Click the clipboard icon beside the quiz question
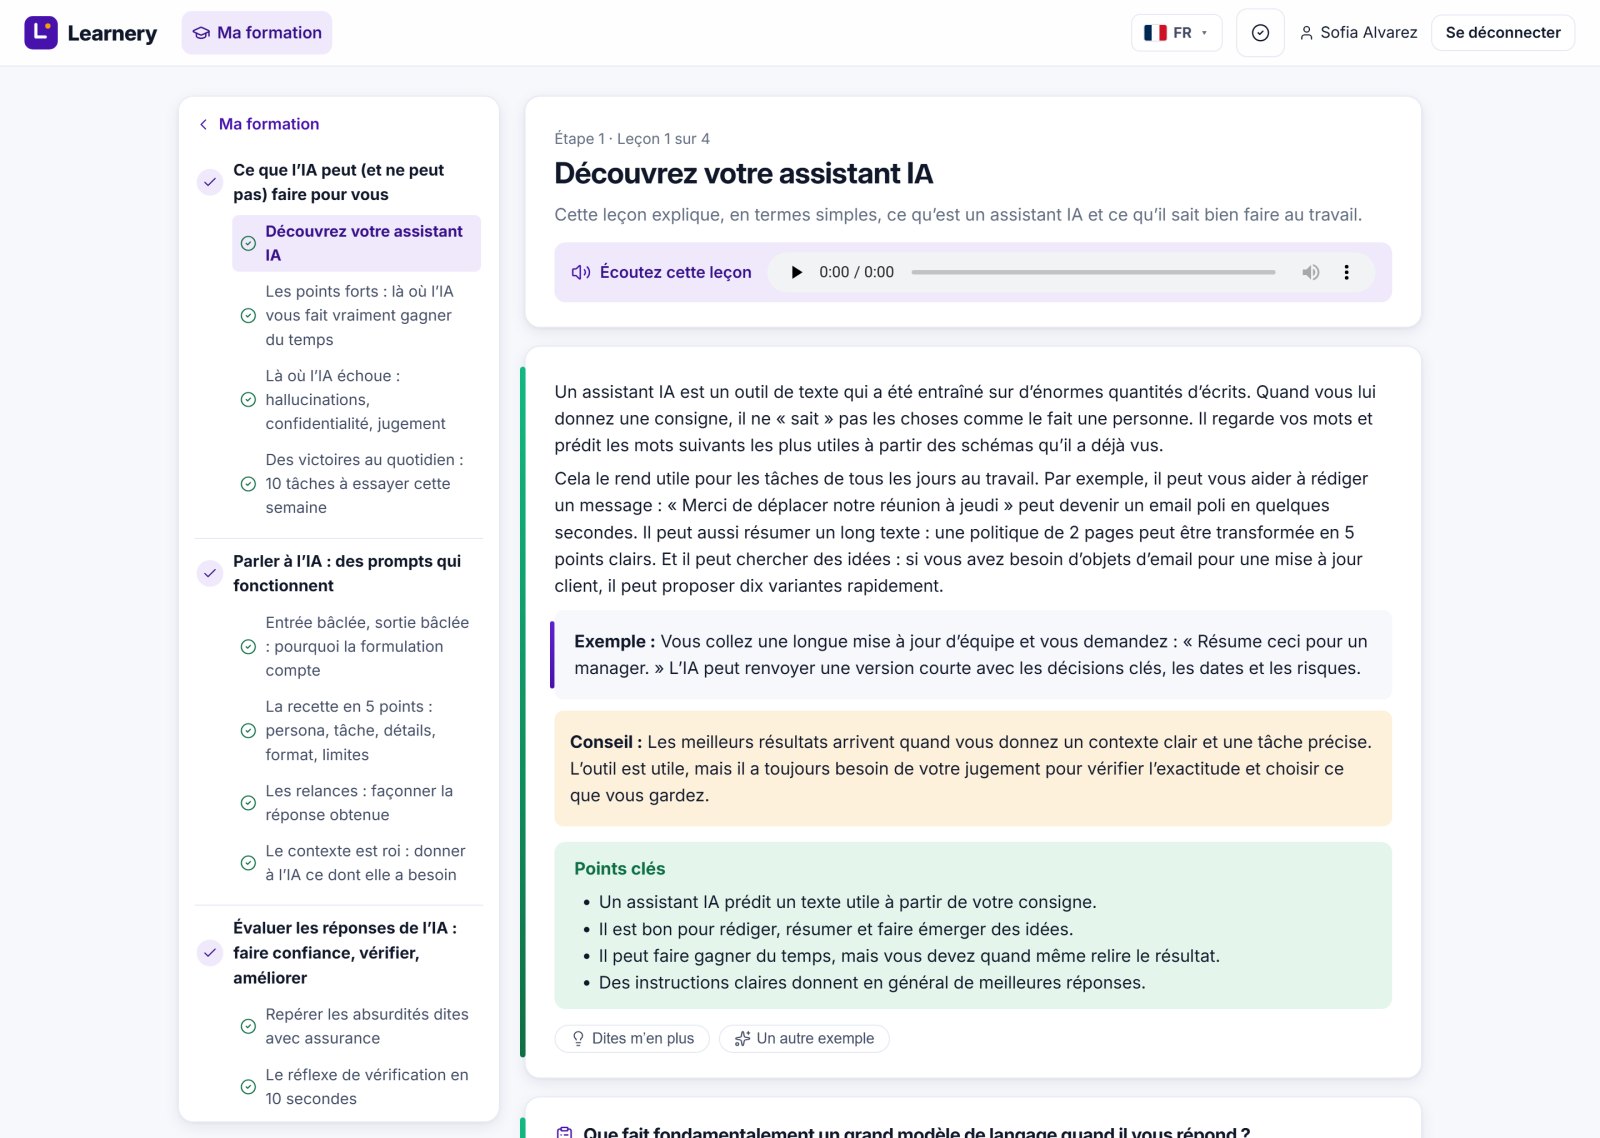 pos(565,1132)
